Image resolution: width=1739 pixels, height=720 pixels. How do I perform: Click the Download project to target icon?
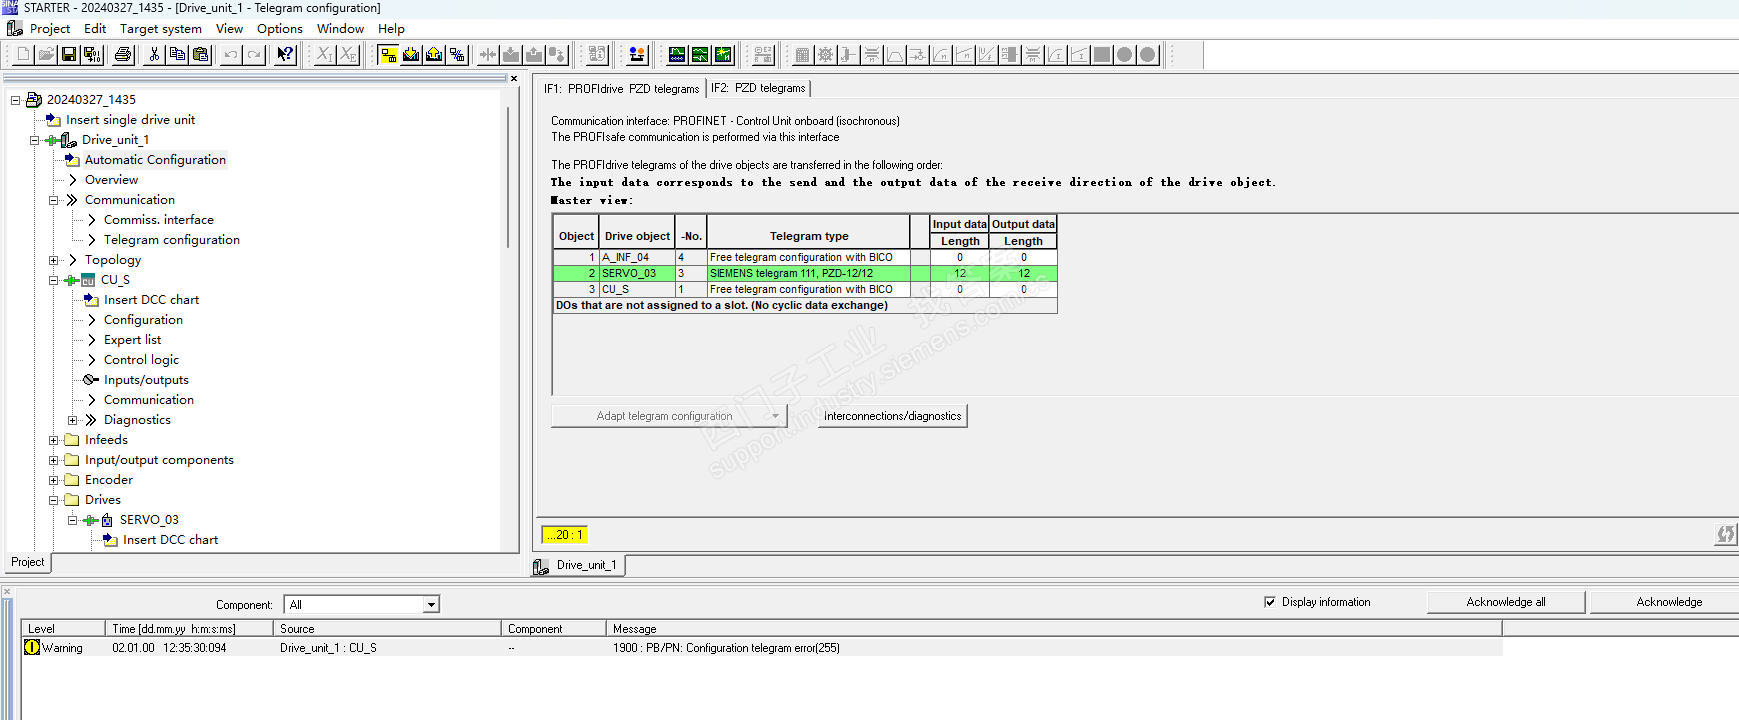pyautogui.click(x=411, y=54)
